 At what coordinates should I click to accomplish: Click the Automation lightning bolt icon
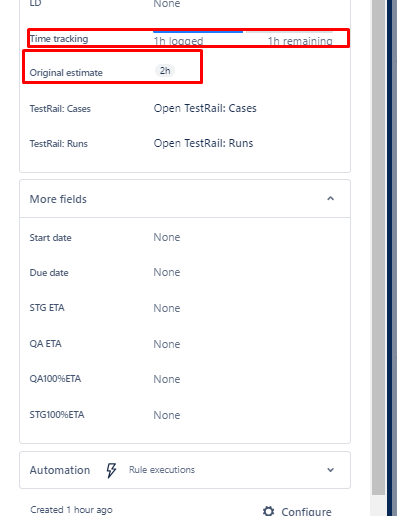click(111, 470)
